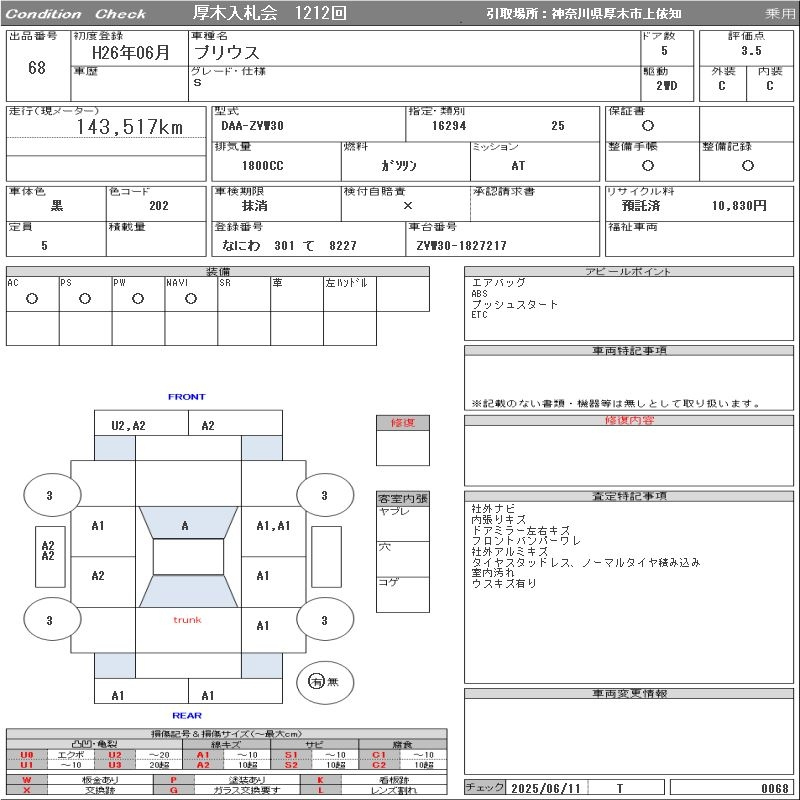Click the pickup location '神奈川県厚木市上依知'
800x800 pixels.
point(616,14)
